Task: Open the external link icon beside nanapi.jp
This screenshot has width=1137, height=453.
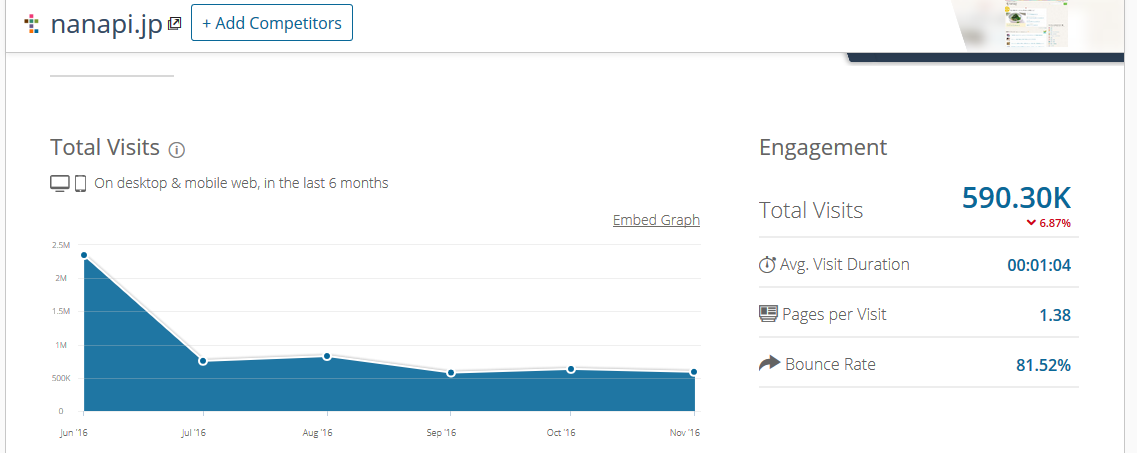Action: (x=175, y=23)
